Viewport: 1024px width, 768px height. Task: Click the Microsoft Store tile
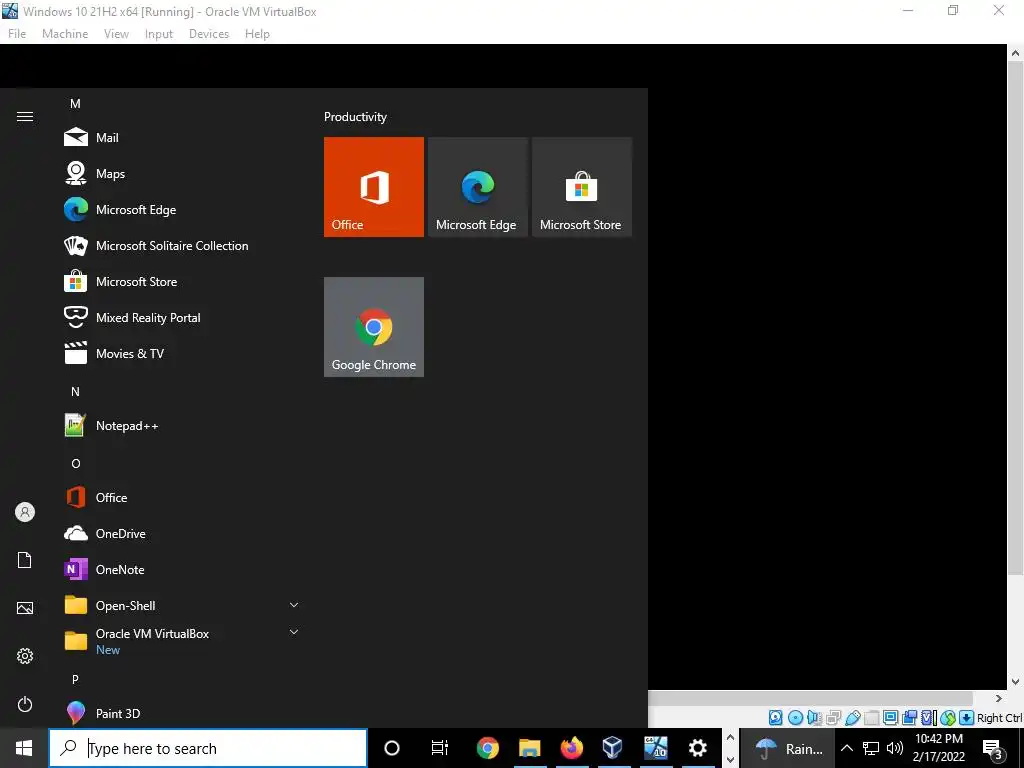click(x=582, y=187)
